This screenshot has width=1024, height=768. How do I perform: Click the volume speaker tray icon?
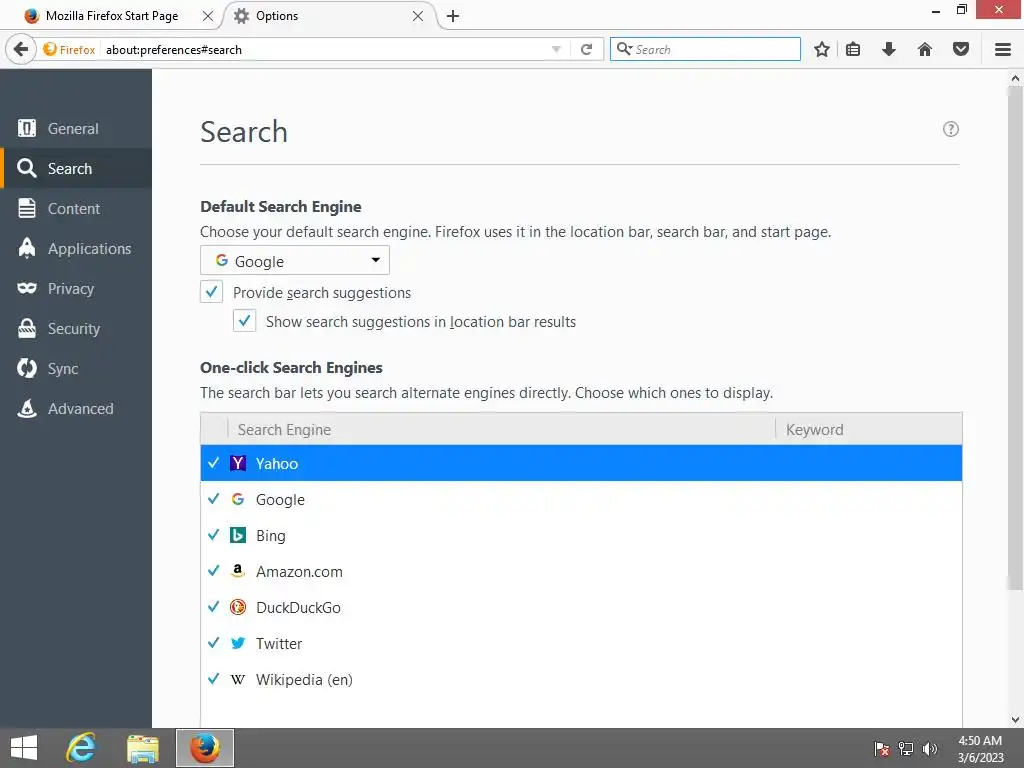[x=930, y=749]
